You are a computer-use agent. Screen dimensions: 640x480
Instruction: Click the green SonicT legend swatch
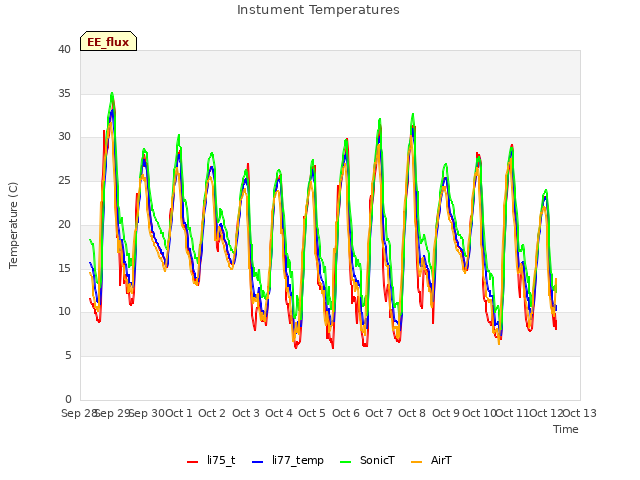click(x=345, y=462)
